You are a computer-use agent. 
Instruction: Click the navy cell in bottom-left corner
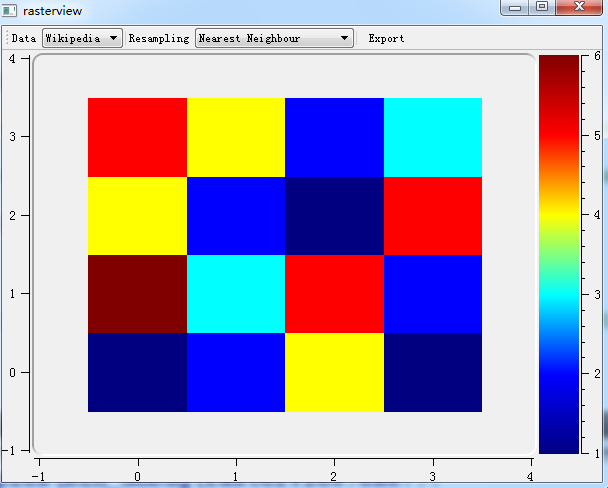137,372
